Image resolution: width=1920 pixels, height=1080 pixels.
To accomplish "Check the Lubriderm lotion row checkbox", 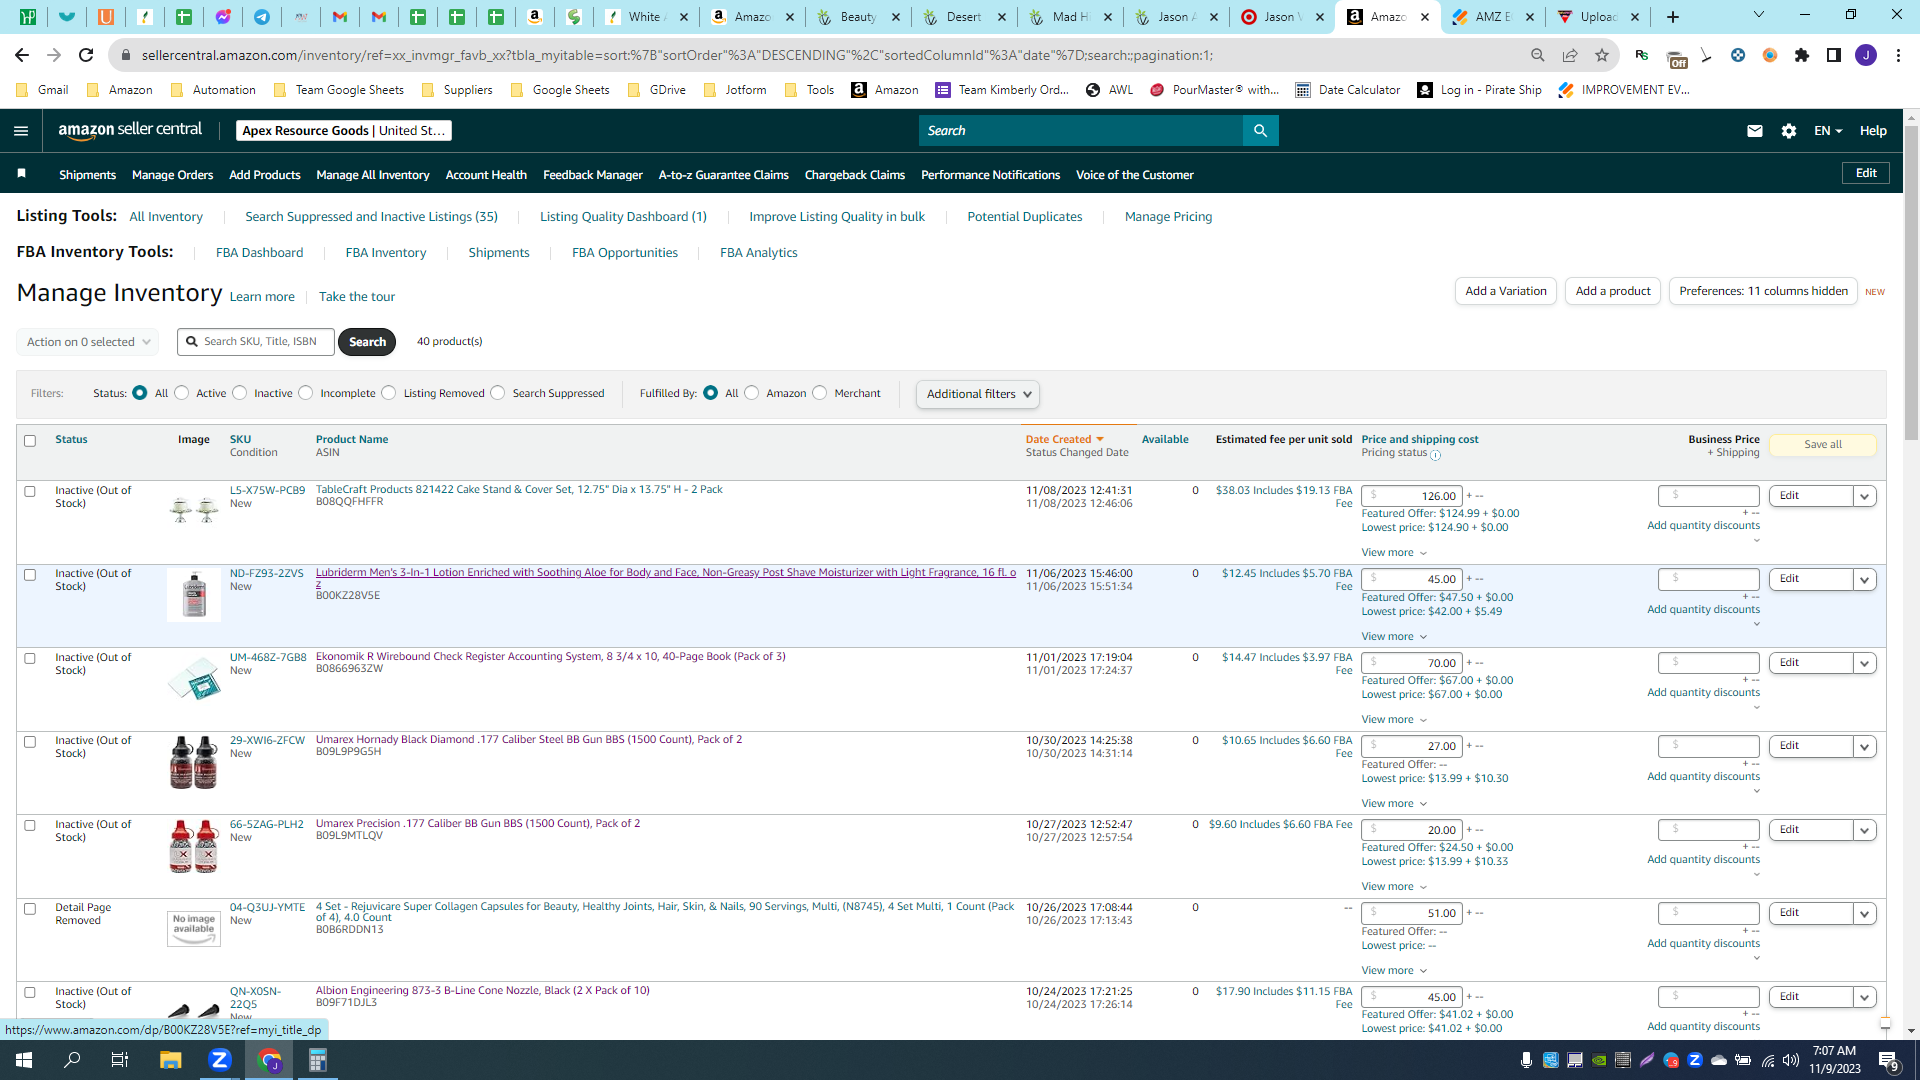I will (30, 575).
